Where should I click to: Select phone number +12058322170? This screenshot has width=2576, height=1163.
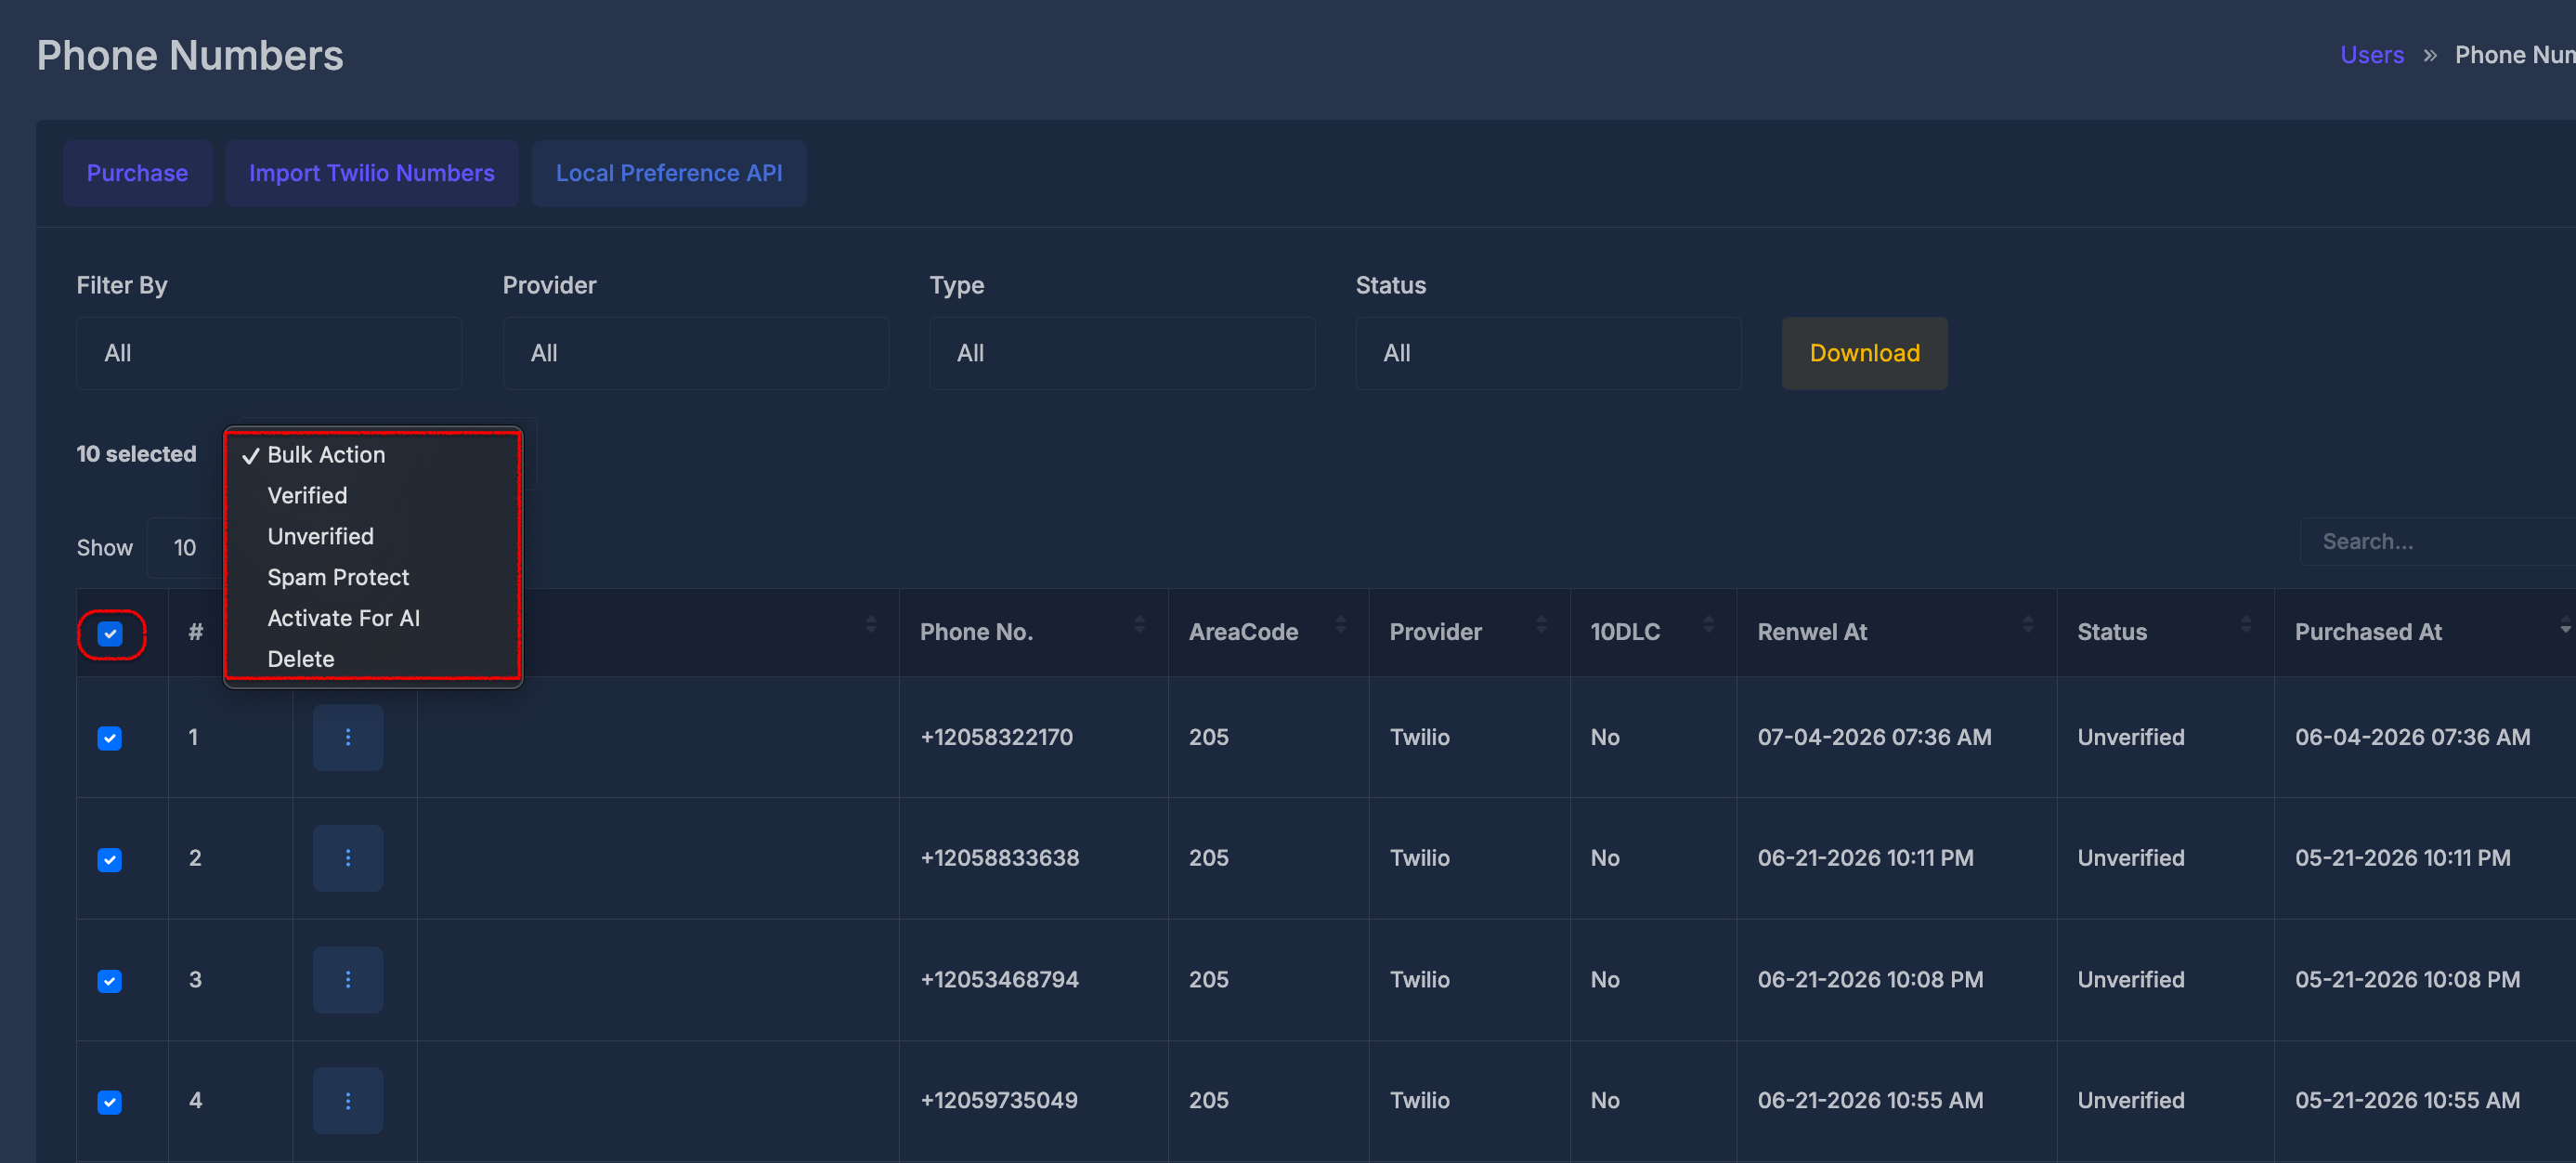coord(996,737)
